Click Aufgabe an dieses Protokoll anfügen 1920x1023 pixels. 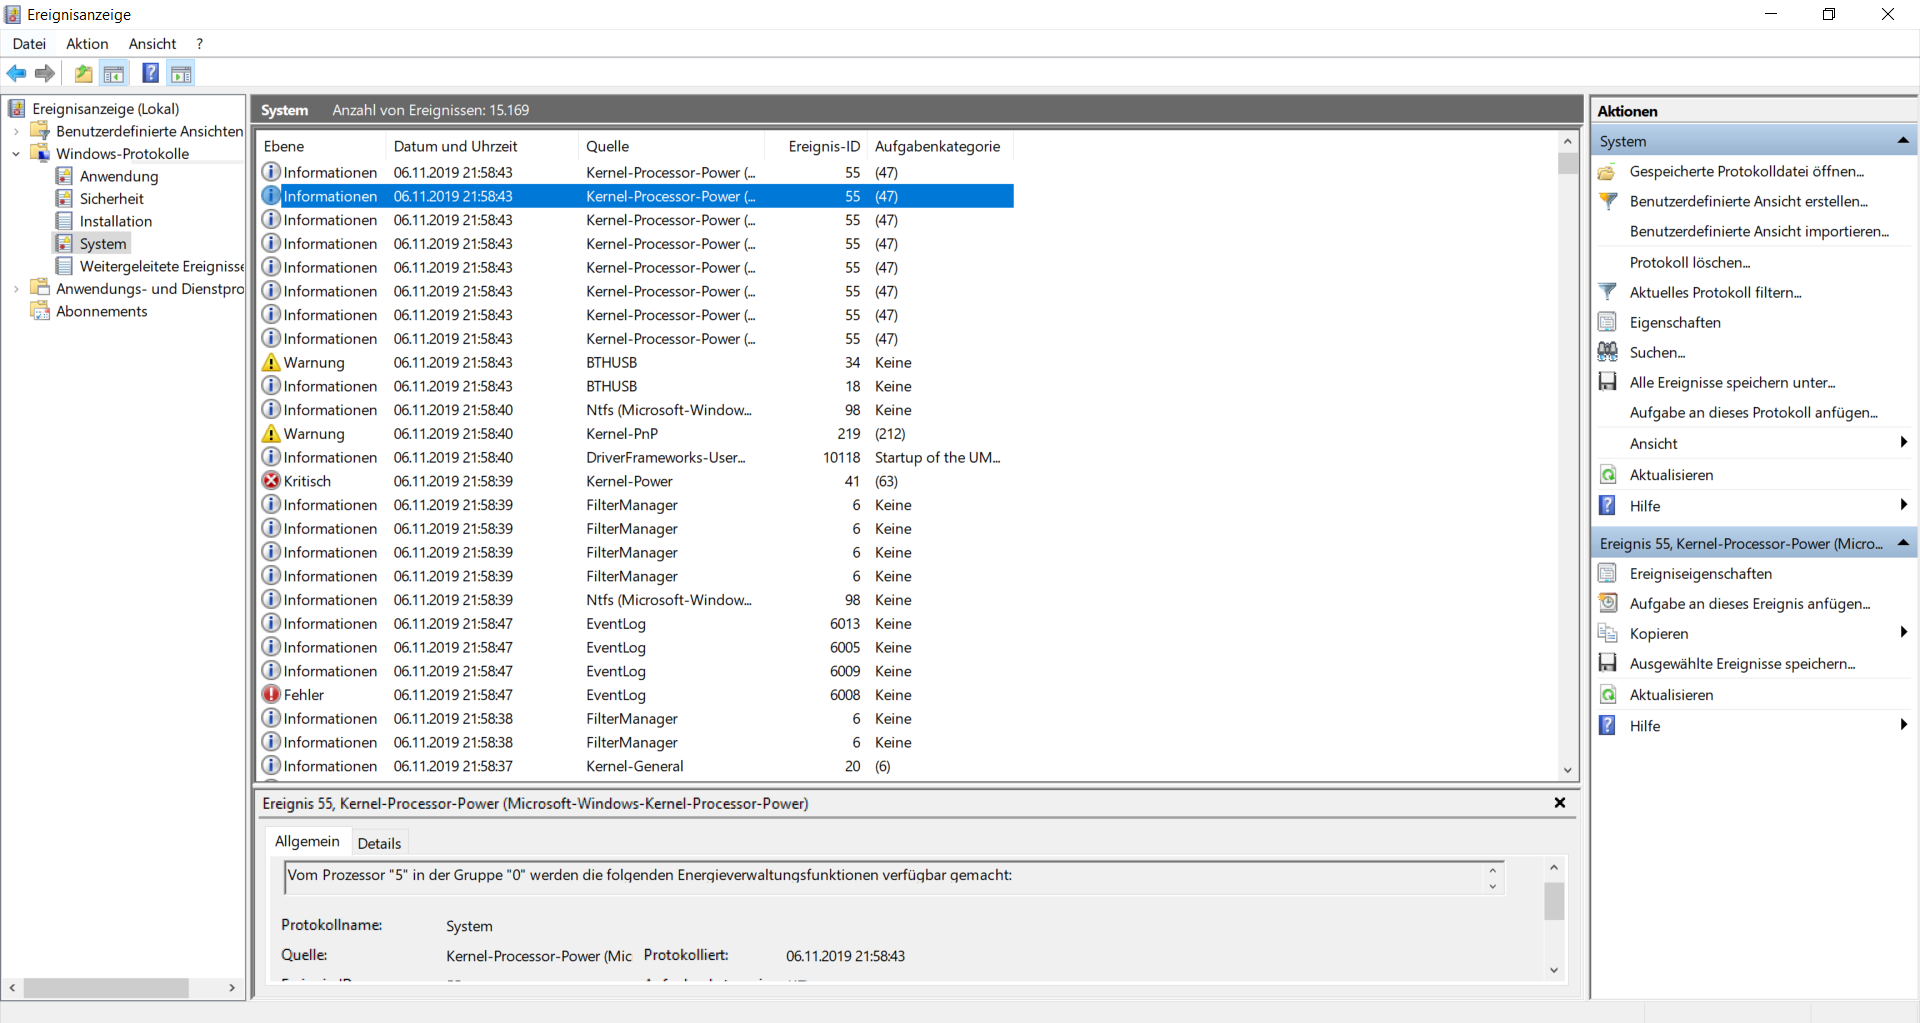pyautogui.click(x=1753, y=413)
